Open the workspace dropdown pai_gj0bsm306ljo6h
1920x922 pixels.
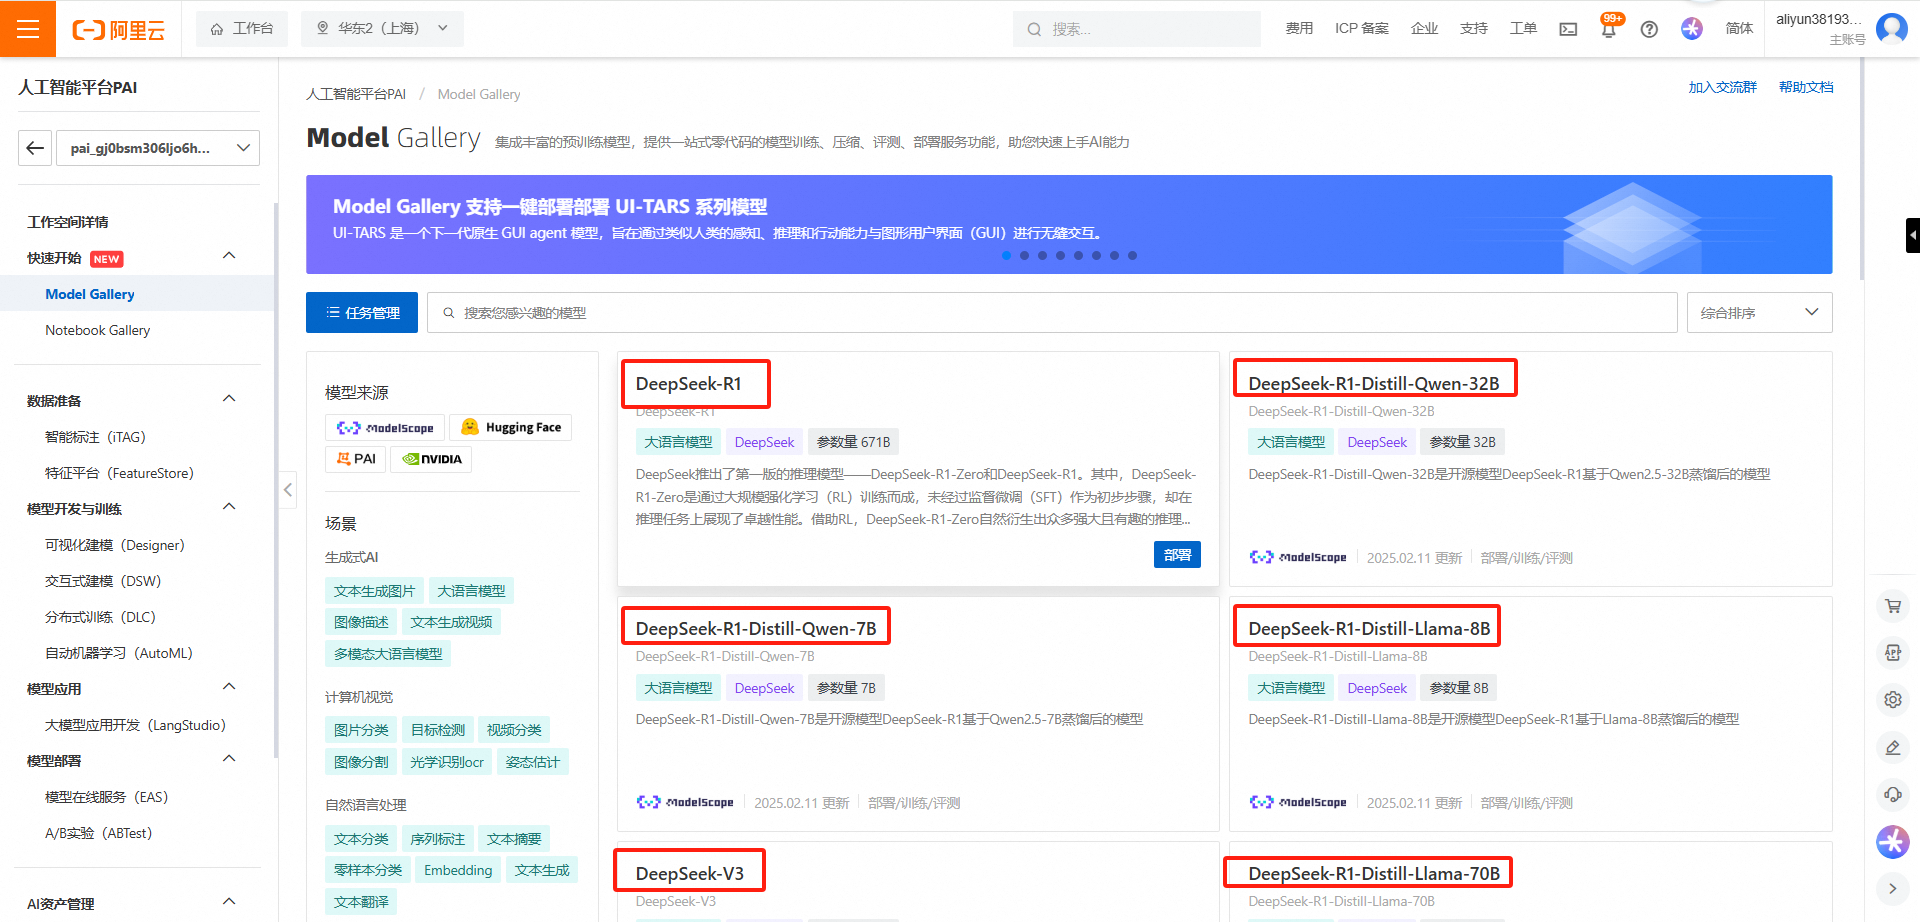tap(158, 148)
